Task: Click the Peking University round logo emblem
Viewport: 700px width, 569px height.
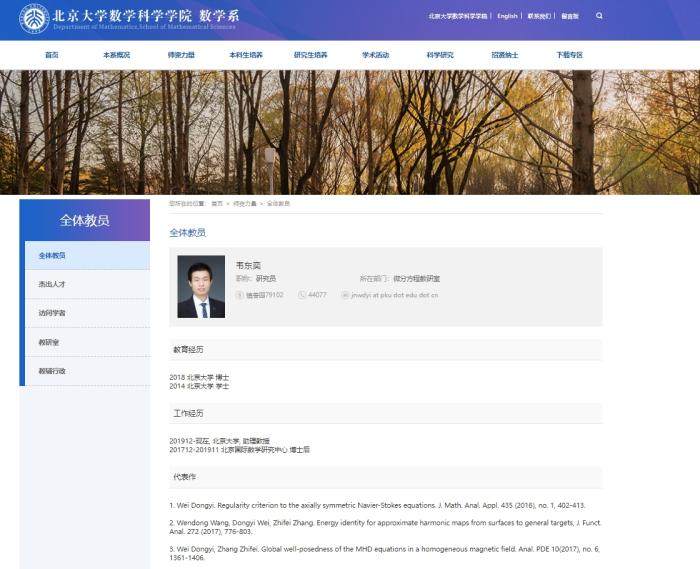Action: (34, 18)
